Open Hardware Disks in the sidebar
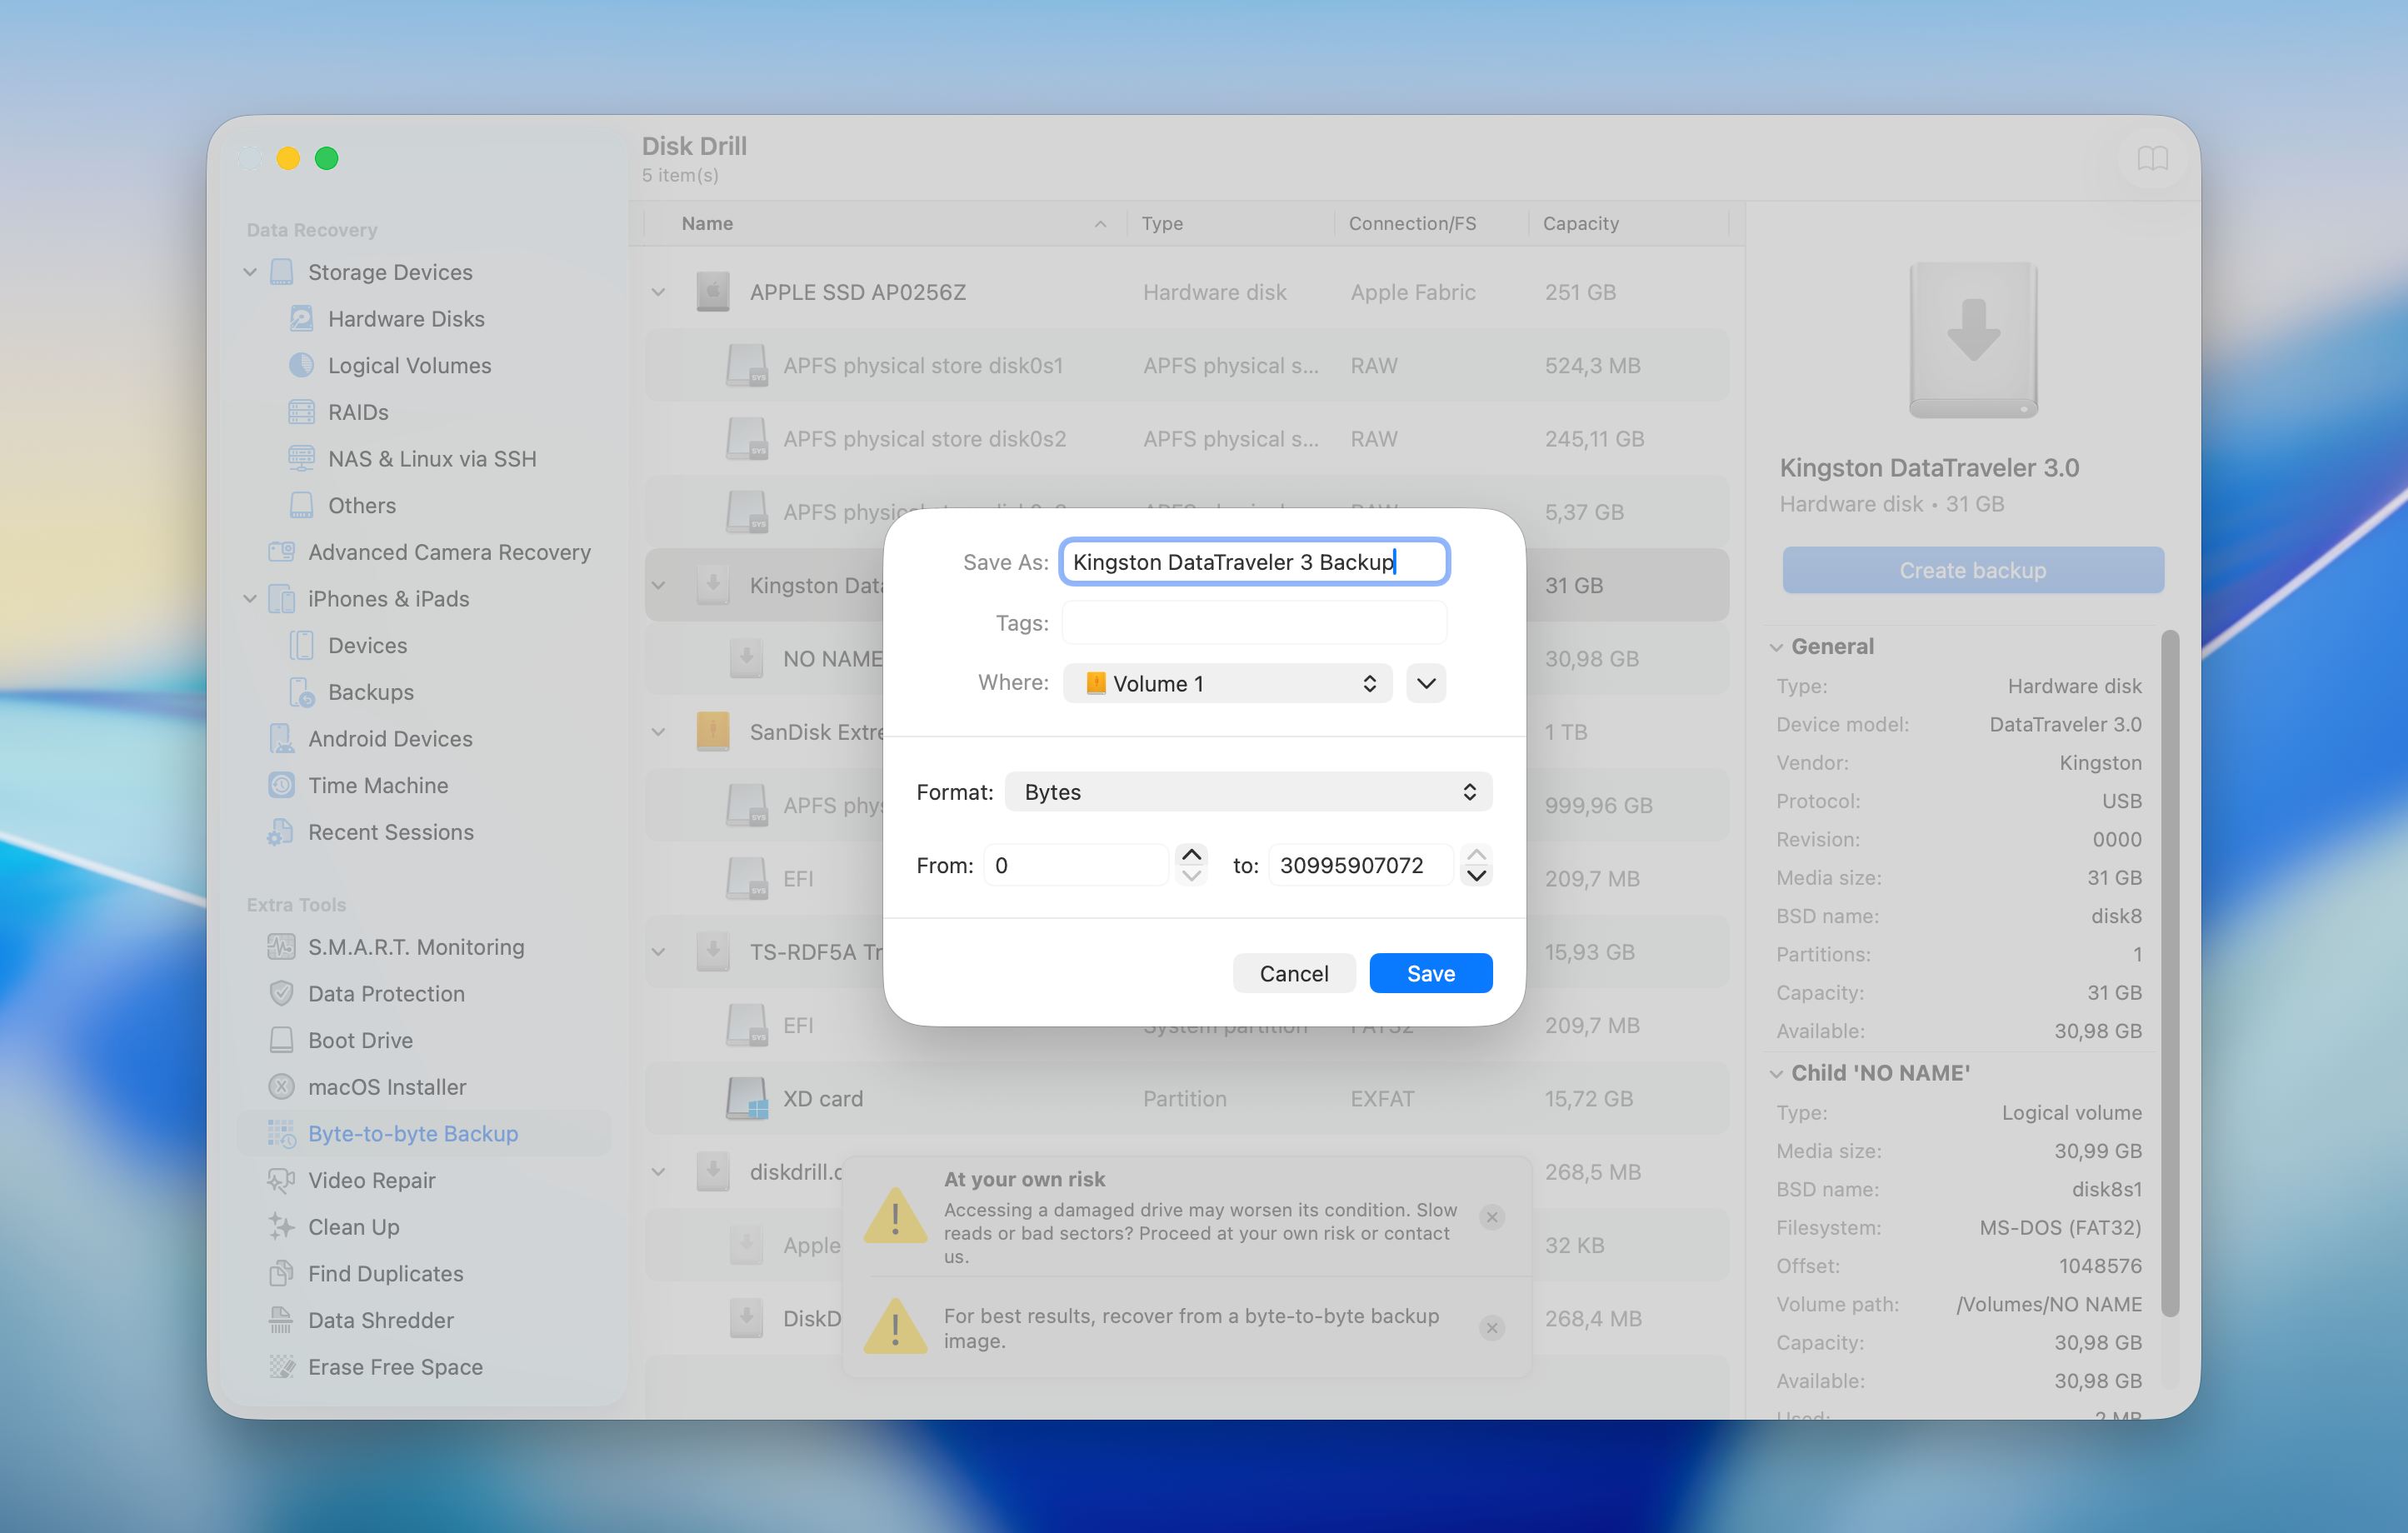Viewport: 2408px width, 1533px height. pos(406,319)
